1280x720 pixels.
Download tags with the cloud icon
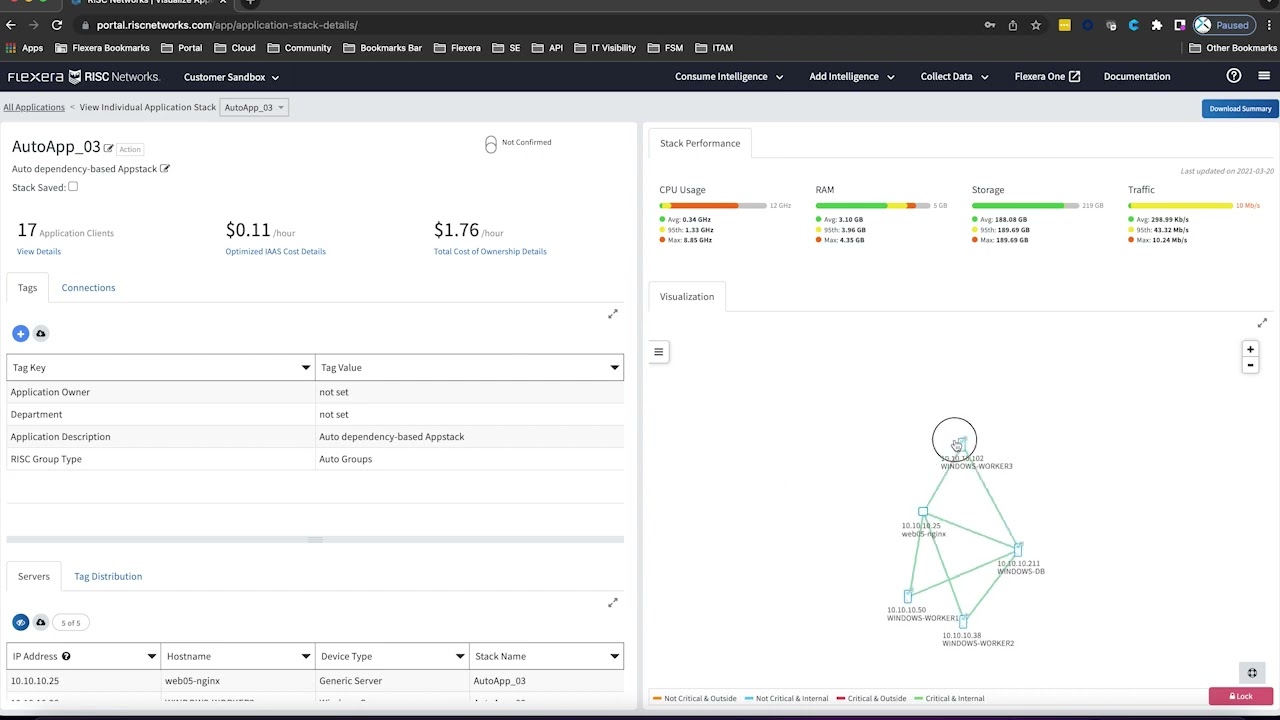(x=41, y=333)
